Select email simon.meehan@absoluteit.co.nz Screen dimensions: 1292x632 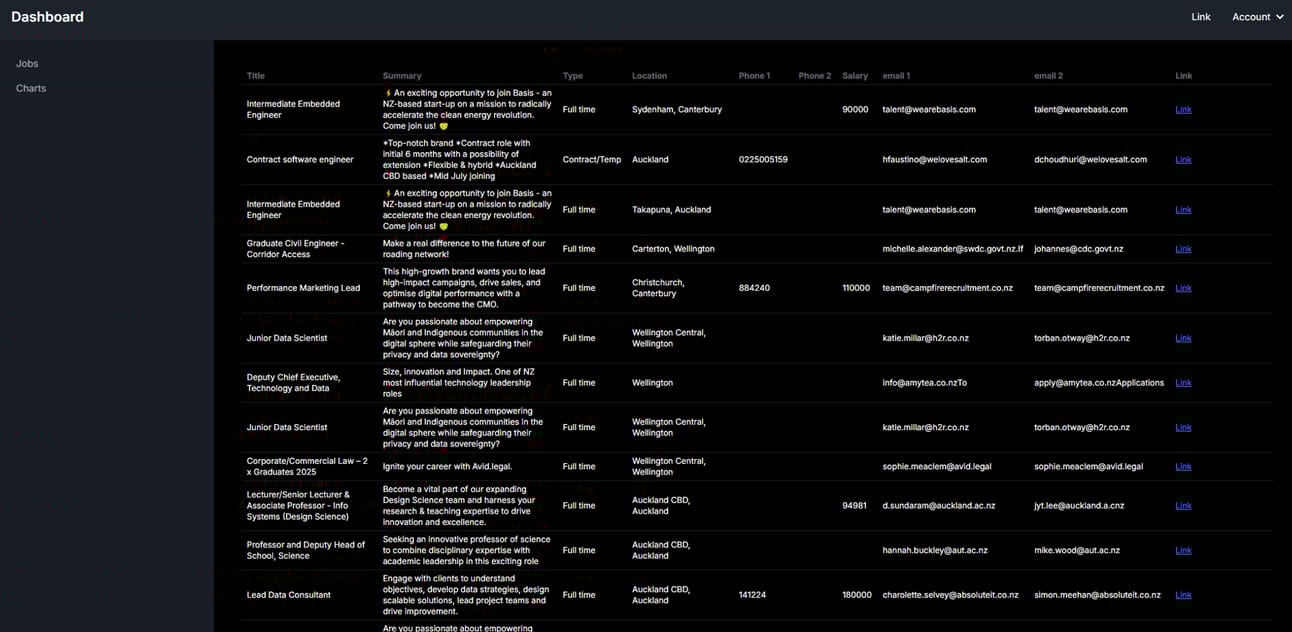point(1097,595)
